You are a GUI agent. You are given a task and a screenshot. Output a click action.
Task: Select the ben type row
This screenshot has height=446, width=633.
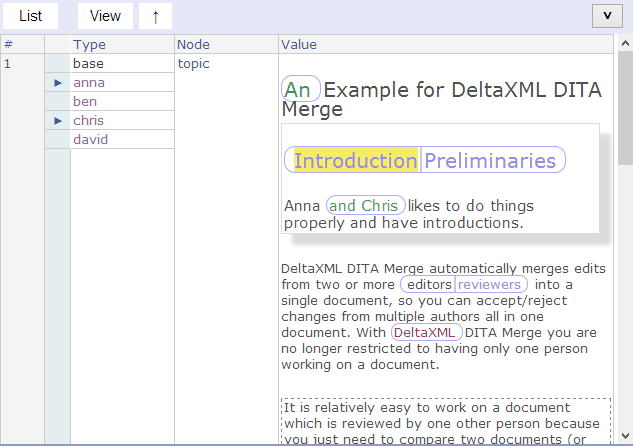[x=122, y=101]
